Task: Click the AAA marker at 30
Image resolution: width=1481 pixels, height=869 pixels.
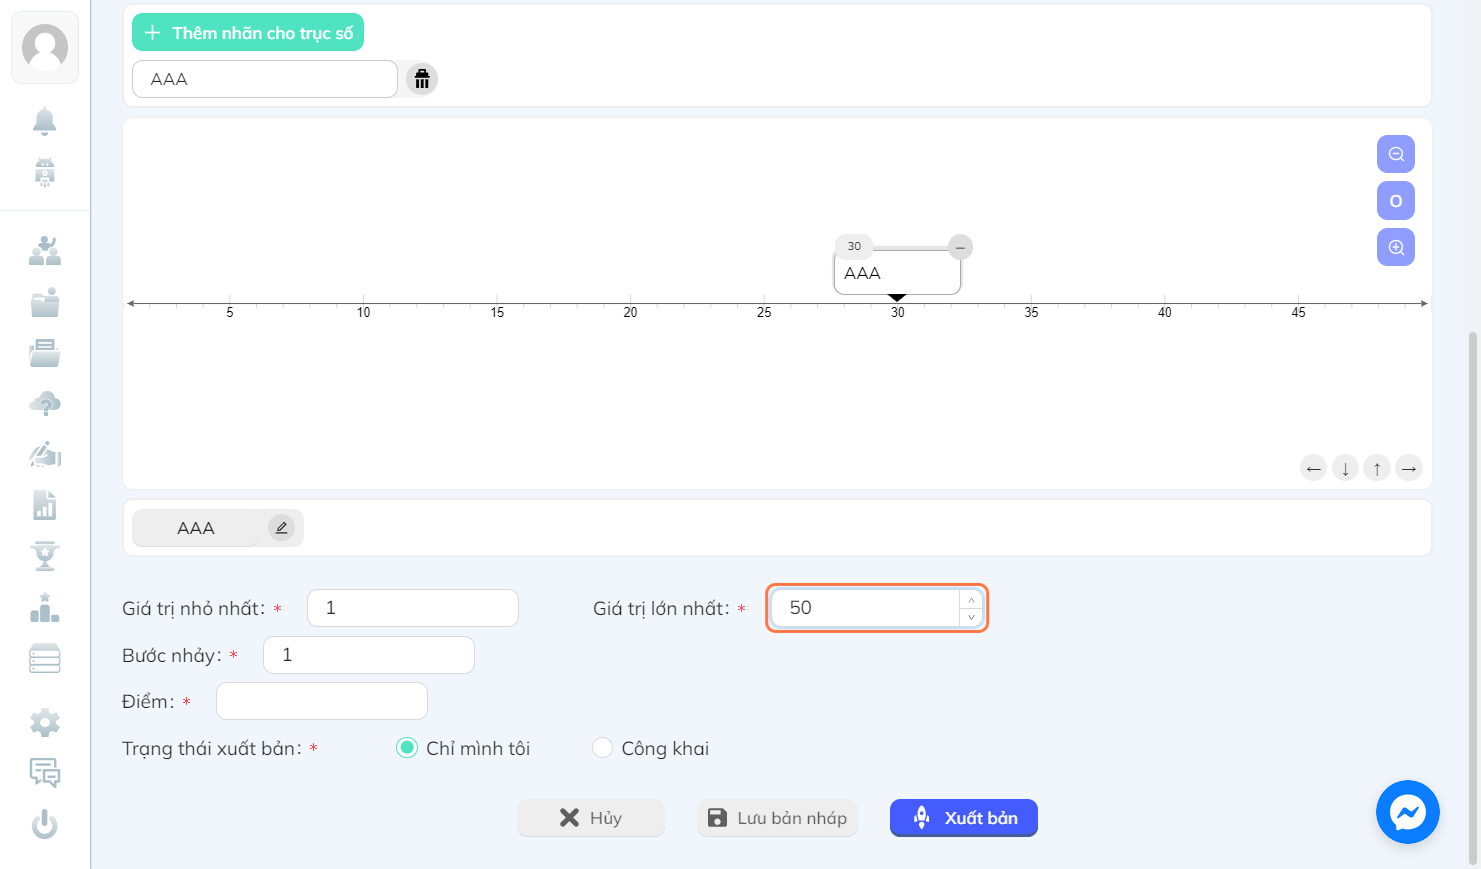Action: (x=897, y=273)
